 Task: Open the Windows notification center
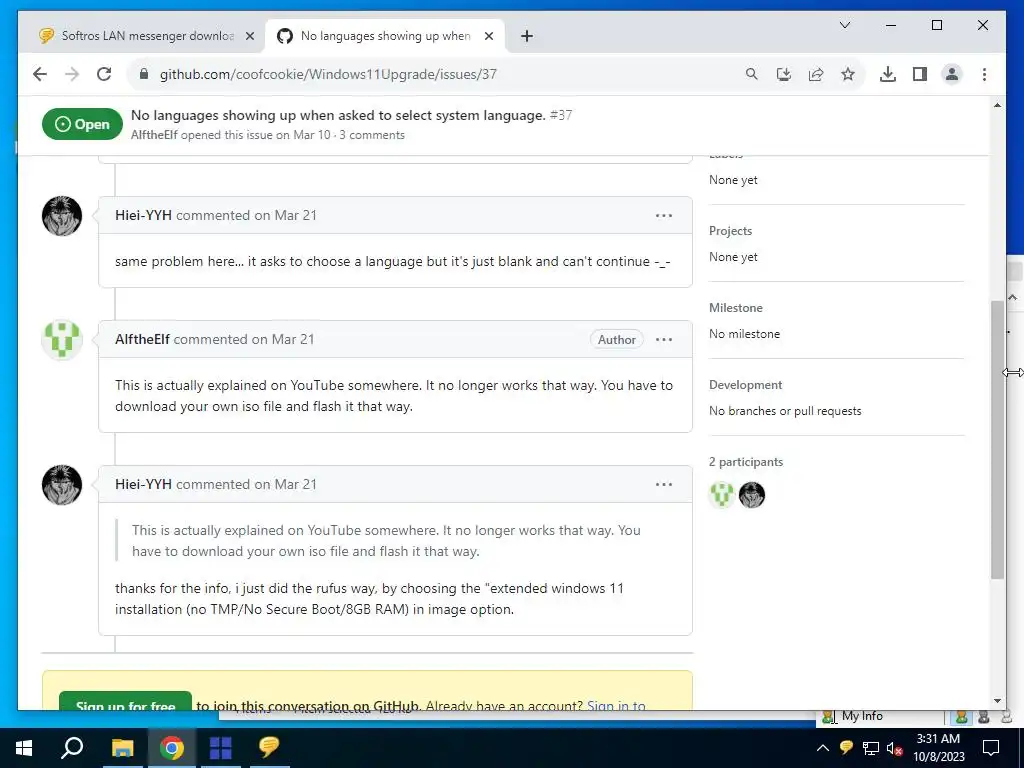pyautogui.click(x=991, y=748)
